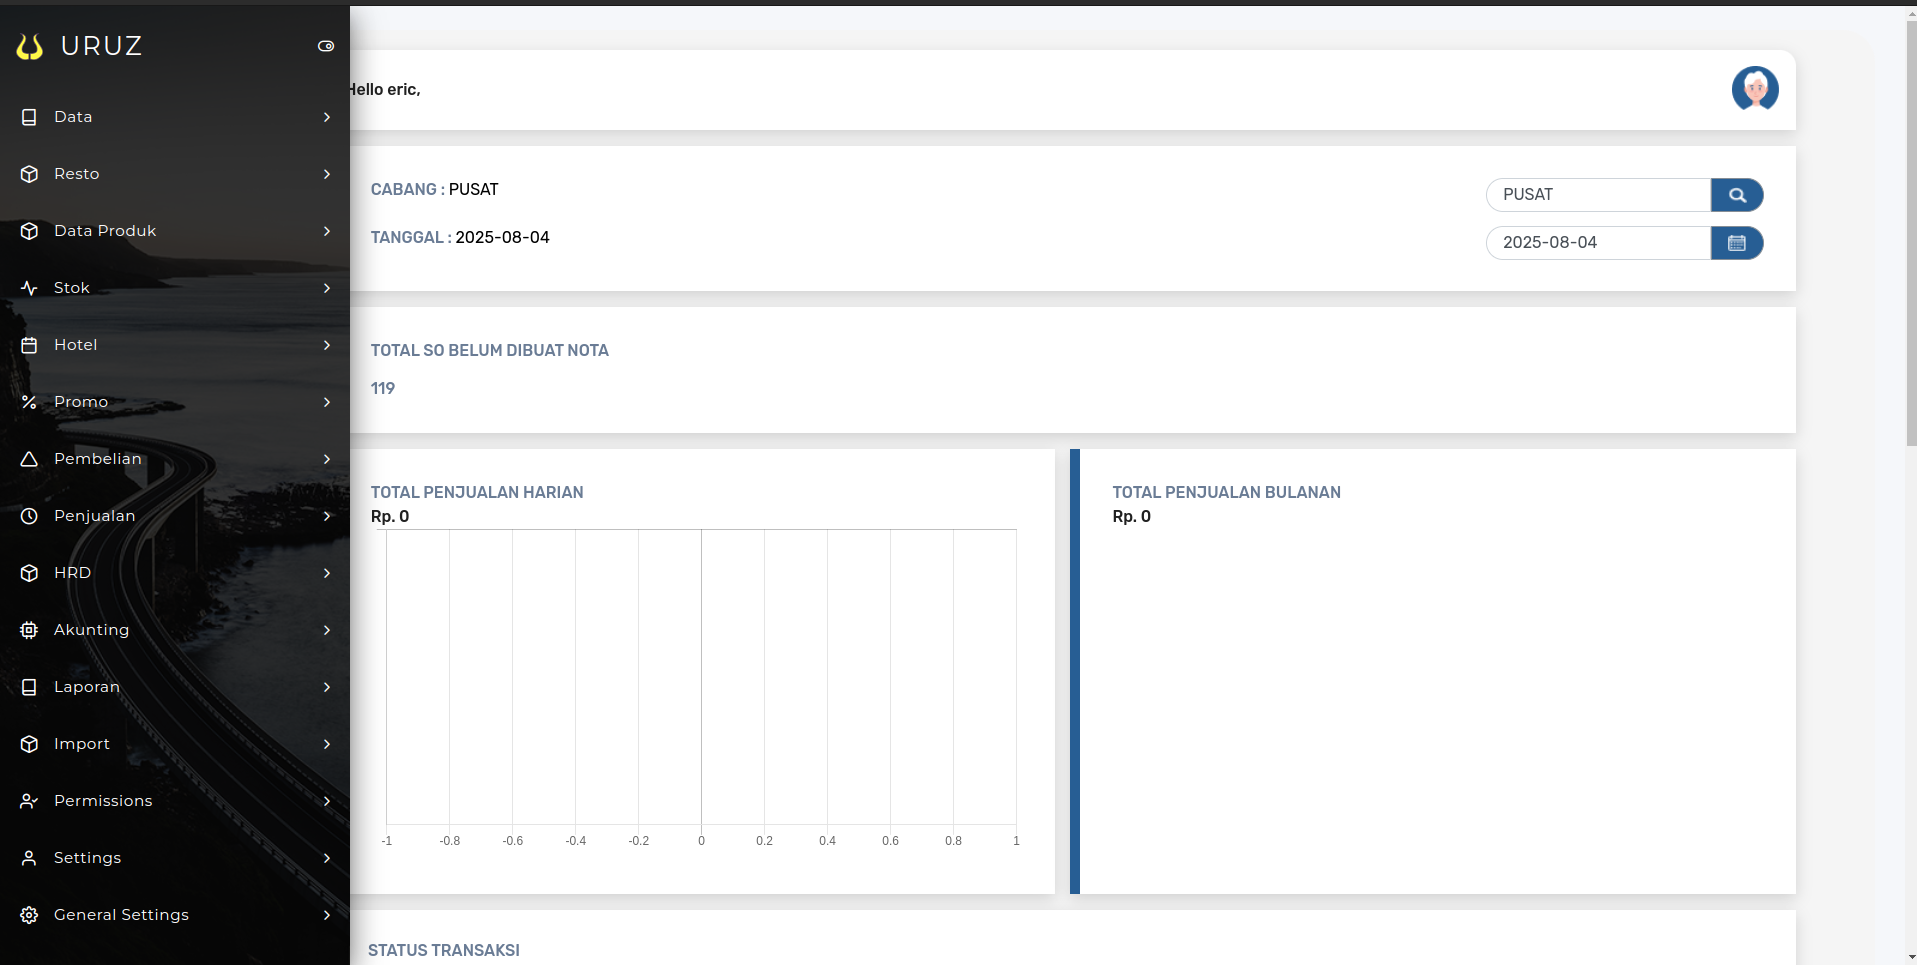Click the URUZ flame logo icon
The image size is (1917, 965).
pos(30,46)
